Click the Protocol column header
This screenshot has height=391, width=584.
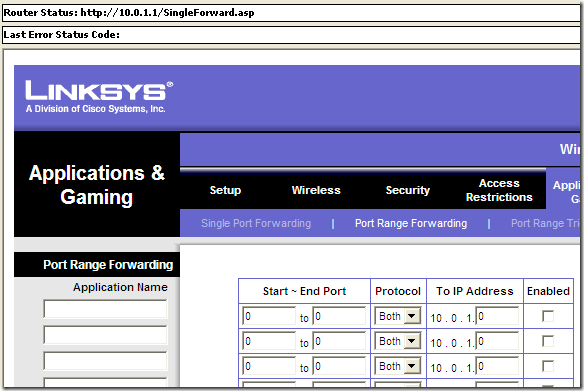pyautogui.click(x=398, y=291)
